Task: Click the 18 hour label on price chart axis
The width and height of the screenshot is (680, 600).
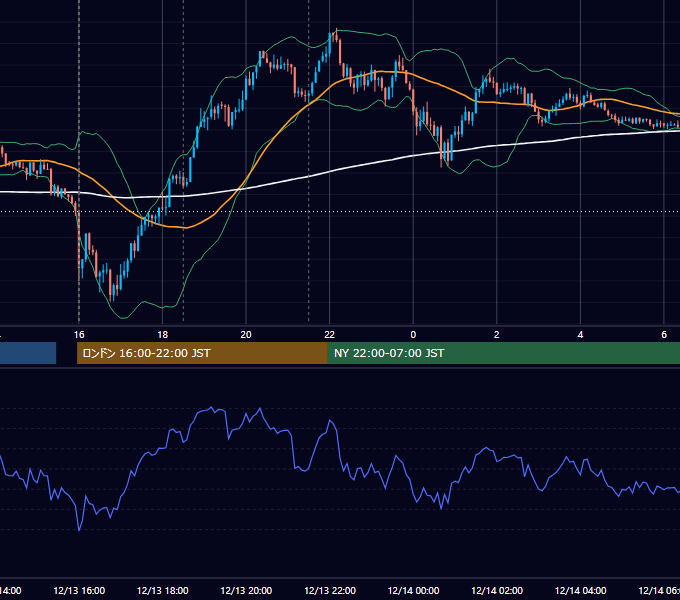Action: coord(163,335)
